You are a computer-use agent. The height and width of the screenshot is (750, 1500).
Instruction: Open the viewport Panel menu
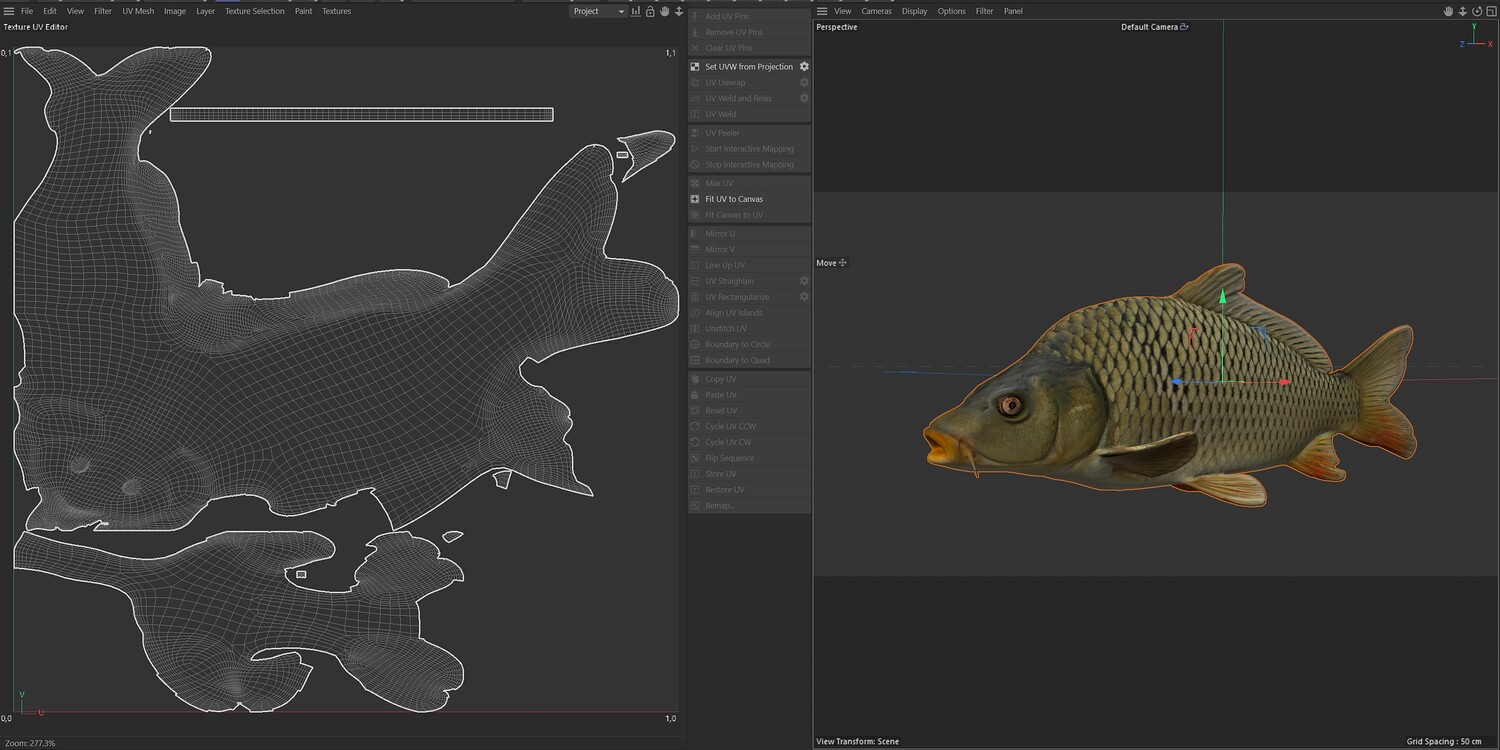(x=1014, y=11)
